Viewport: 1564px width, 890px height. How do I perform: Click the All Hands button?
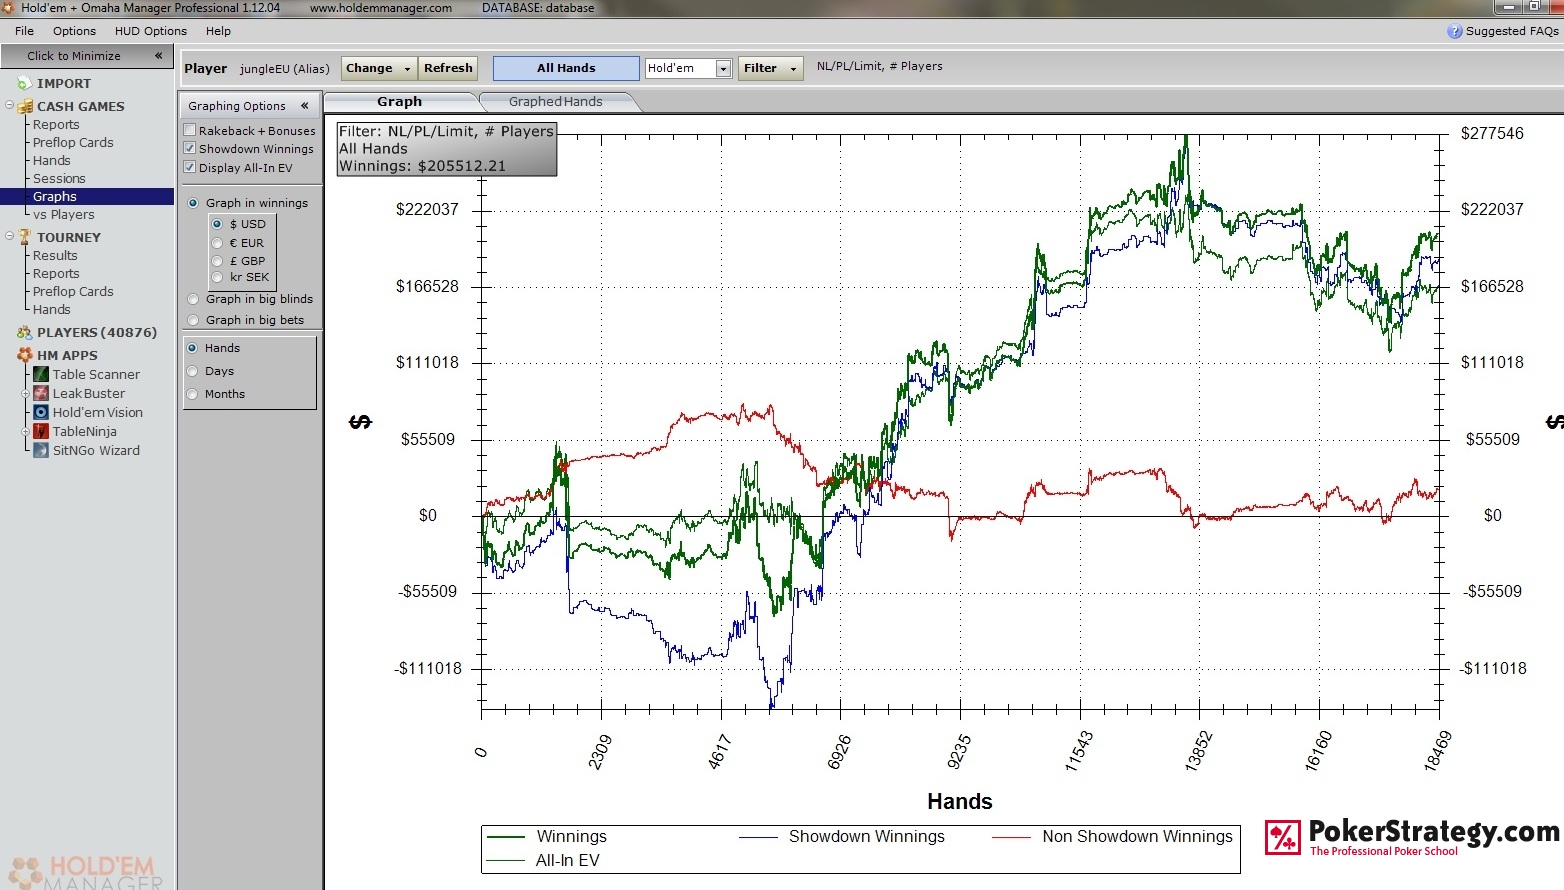566,68
